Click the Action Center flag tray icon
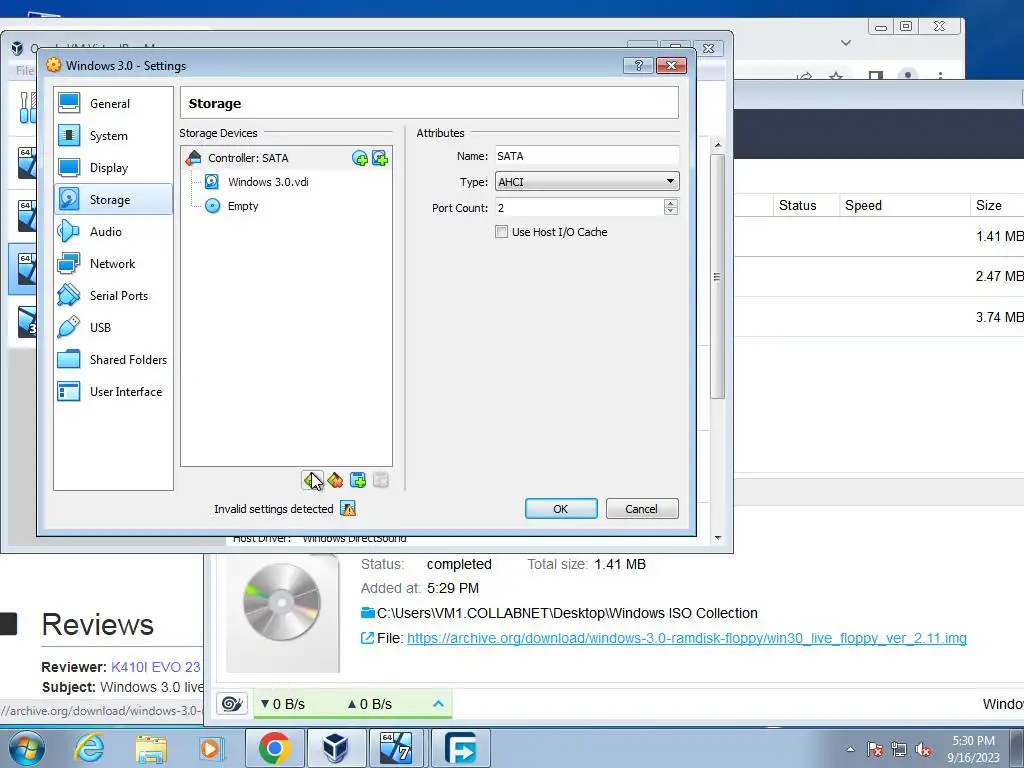This screenshot has height=768, width=1024. click(x=874, y=749)
